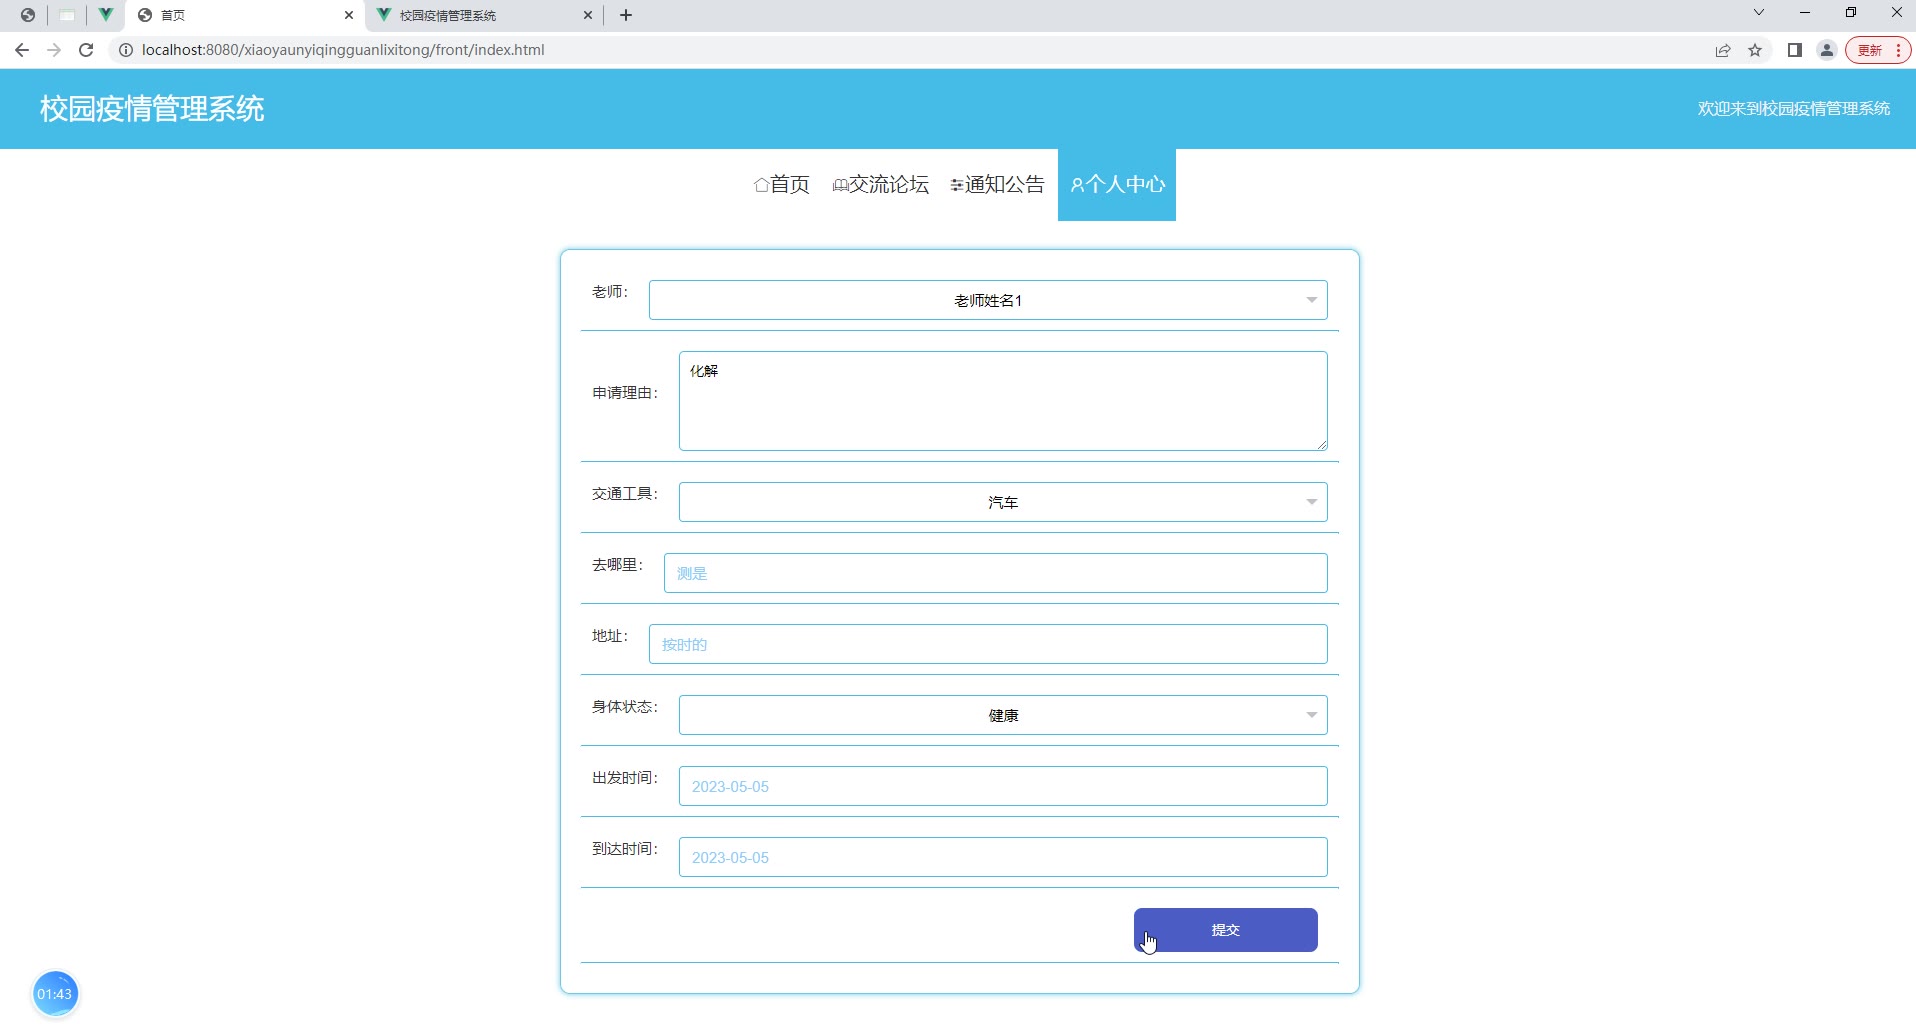
Task: Open the 老师 dropdown showing 老师姓名1
Action: (988, 300)
